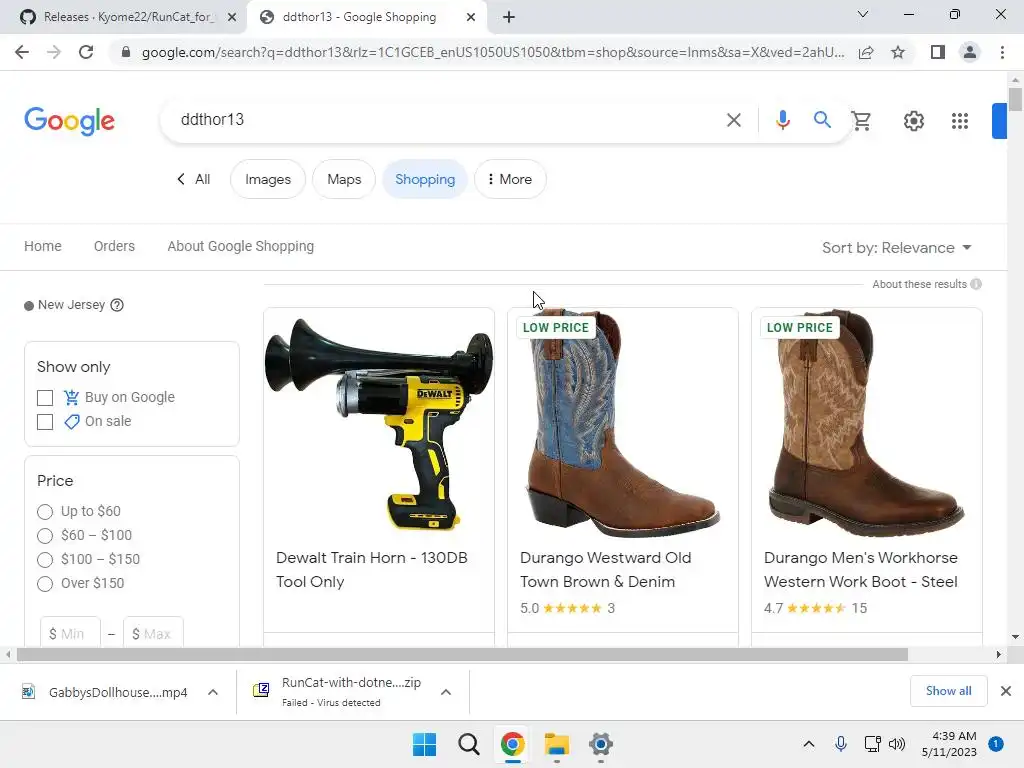View site information padlock
1024x768 pixels.
pos(126,52)
